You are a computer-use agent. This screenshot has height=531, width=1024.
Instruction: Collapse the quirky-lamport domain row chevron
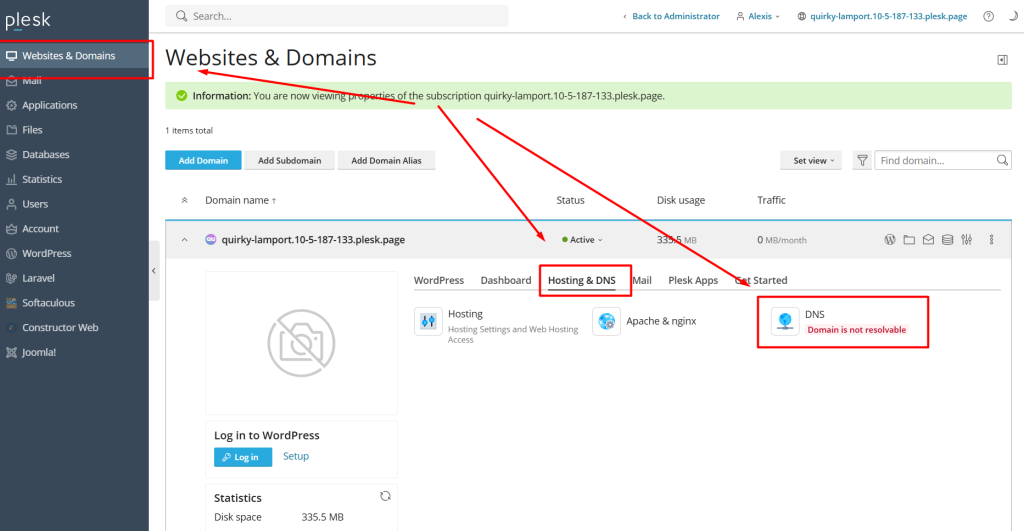point(184,240)
